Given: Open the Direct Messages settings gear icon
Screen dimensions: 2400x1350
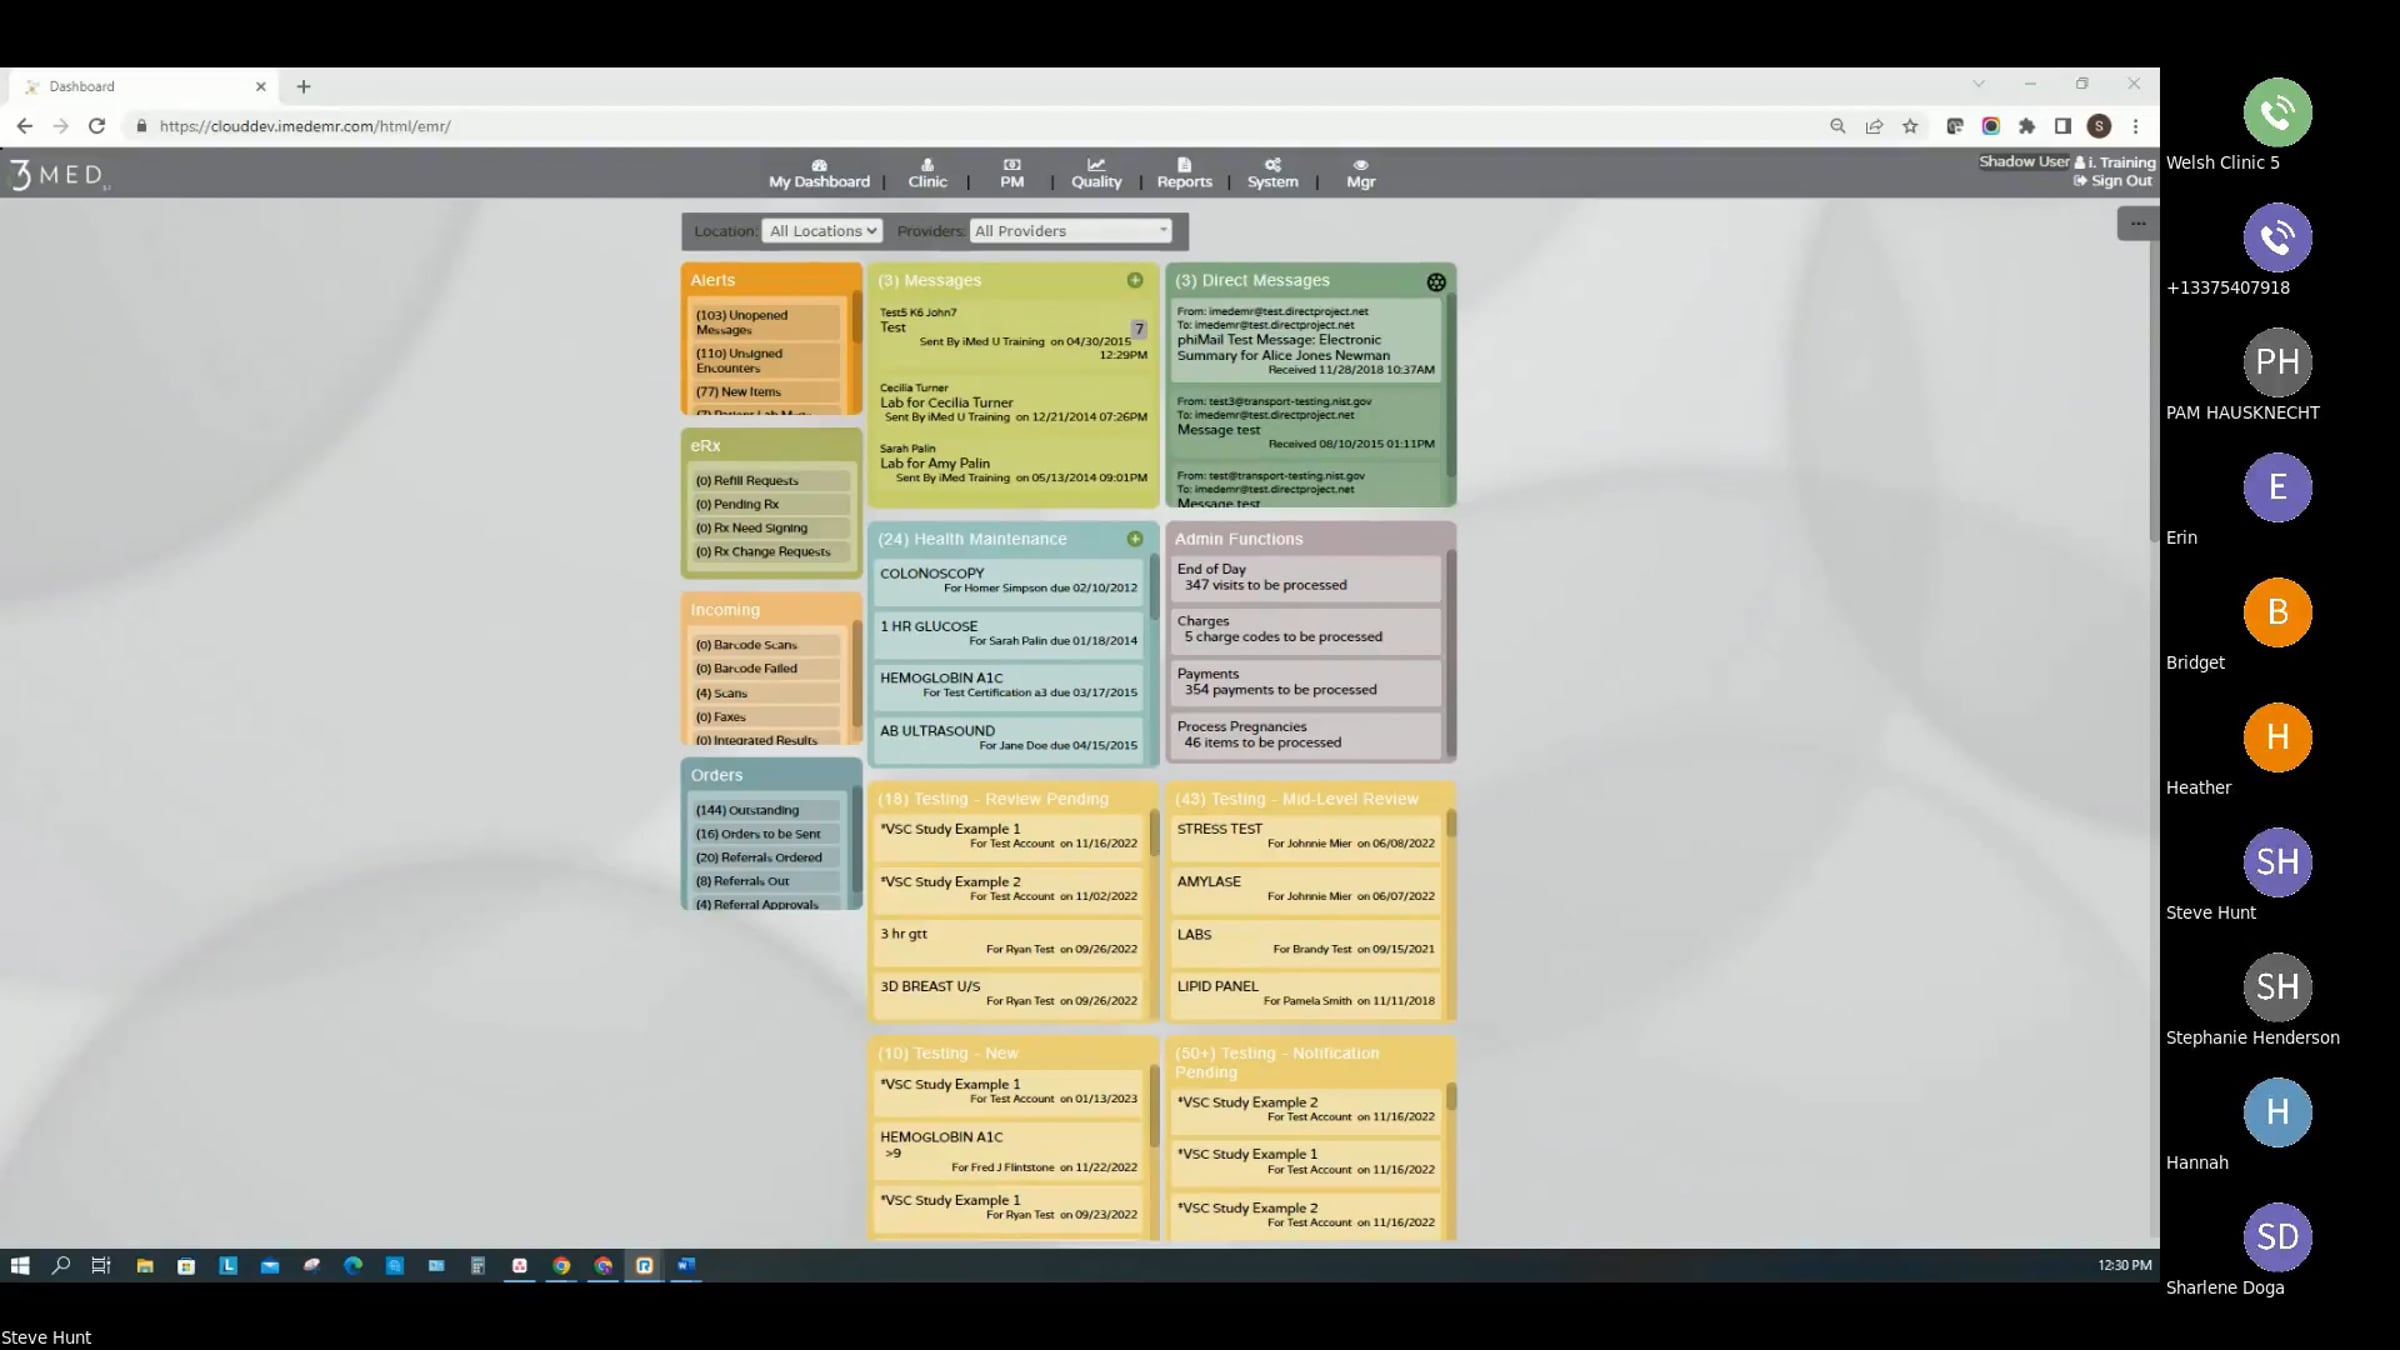Looking at the screenshot, I should point(1436,282).
